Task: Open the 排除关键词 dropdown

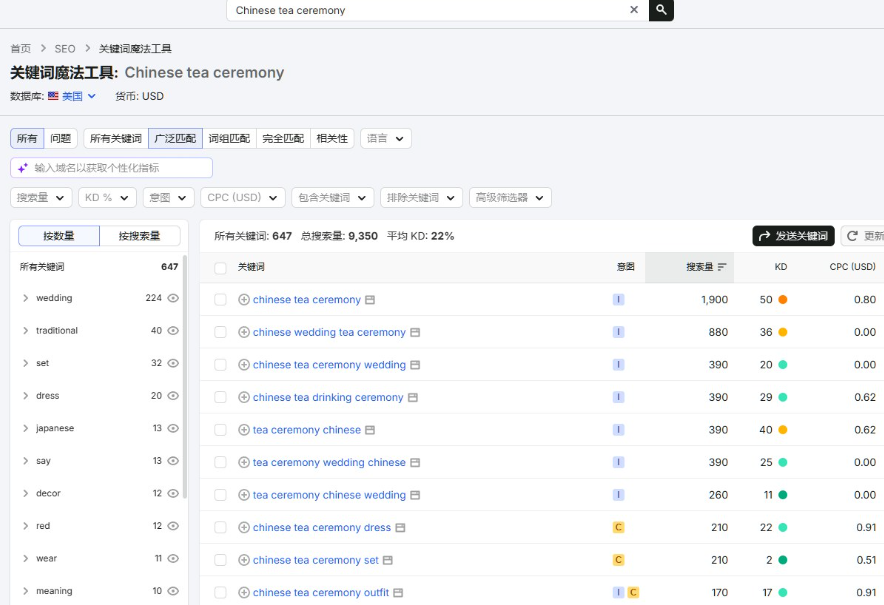Action: tap(421, 197)
